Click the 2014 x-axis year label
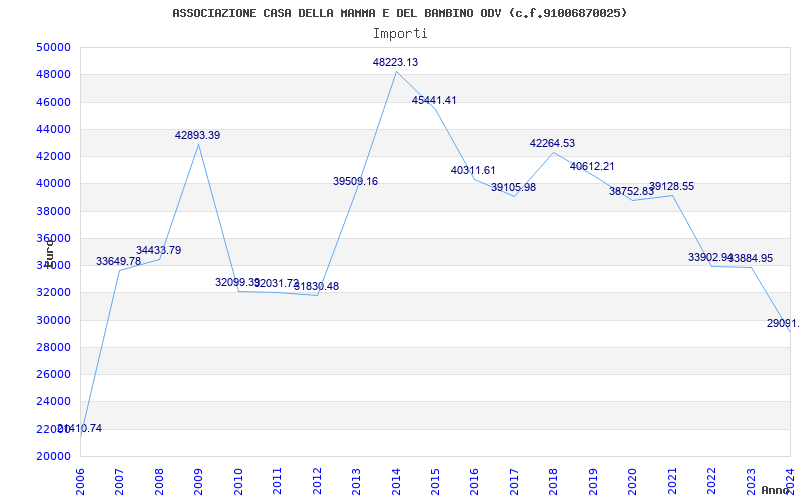Screen dimensions: 800x500 click(x=396, y=482)
